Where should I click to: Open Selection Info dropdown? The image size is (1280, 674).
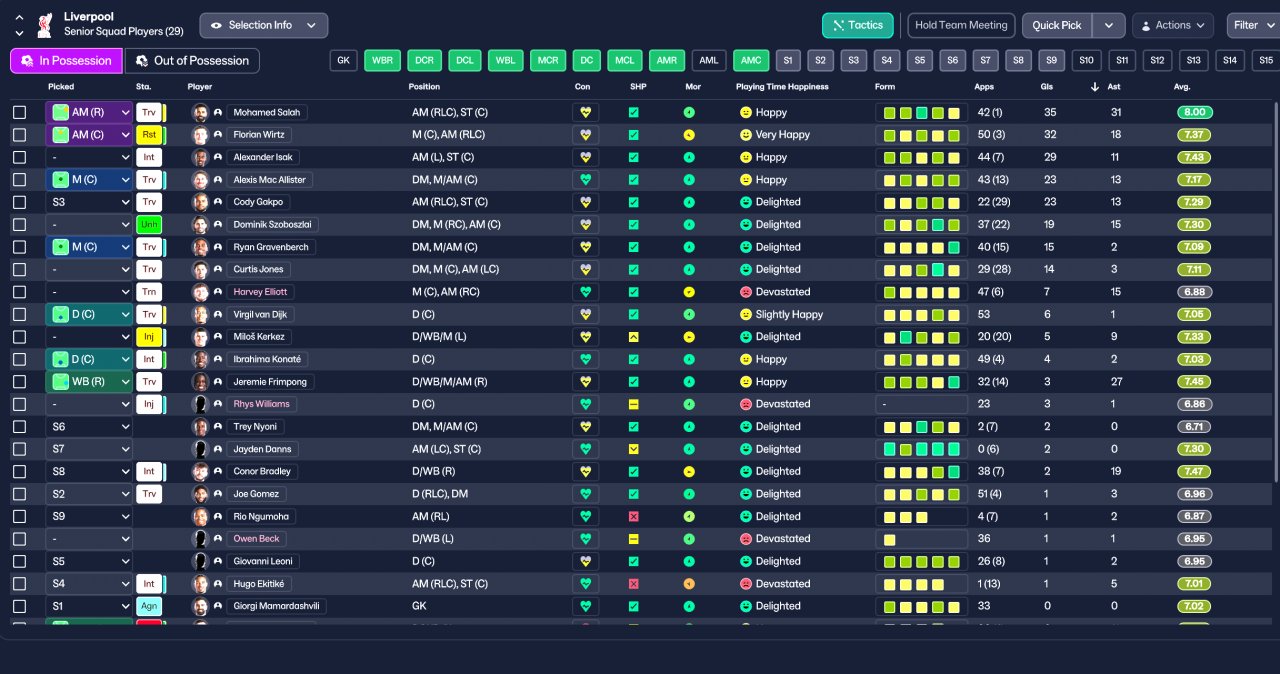pos(264,25)
